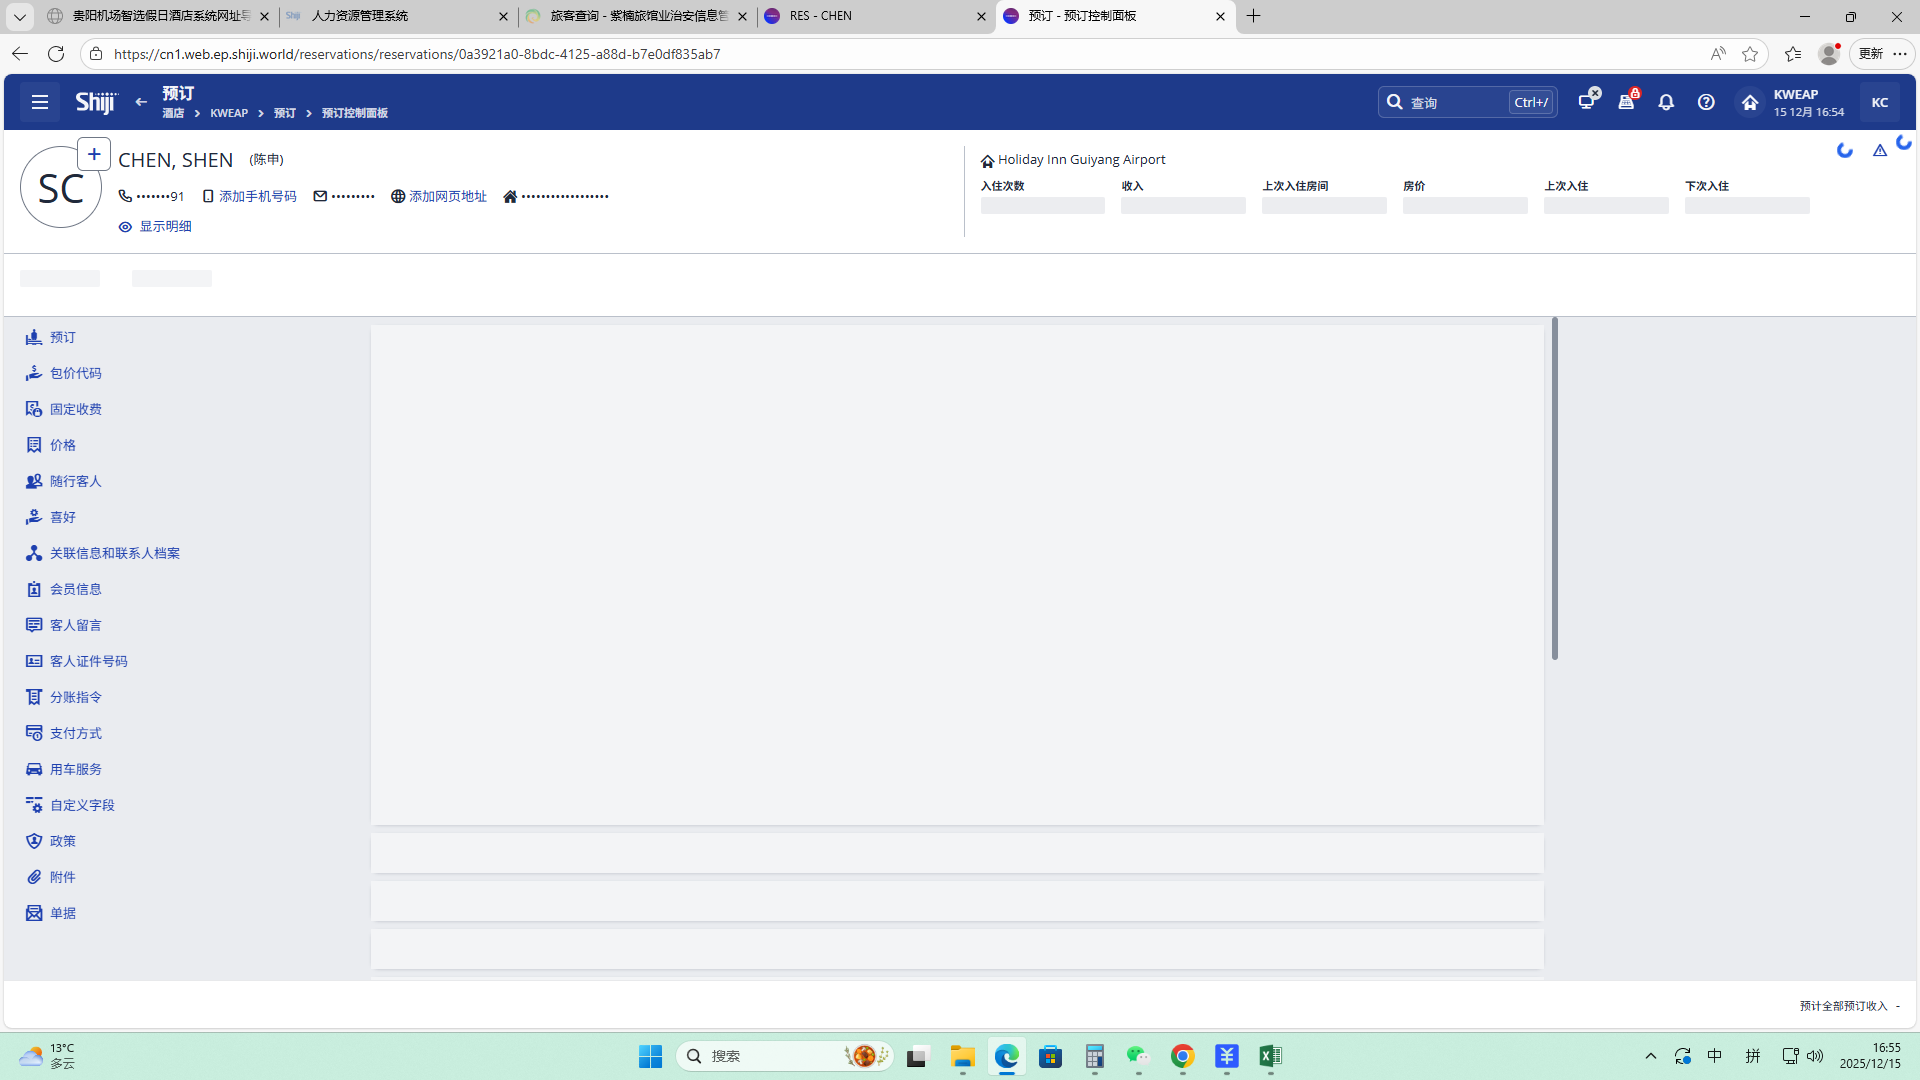
Task: Open the browser tab list dropdown arrow
Action: 19,16
